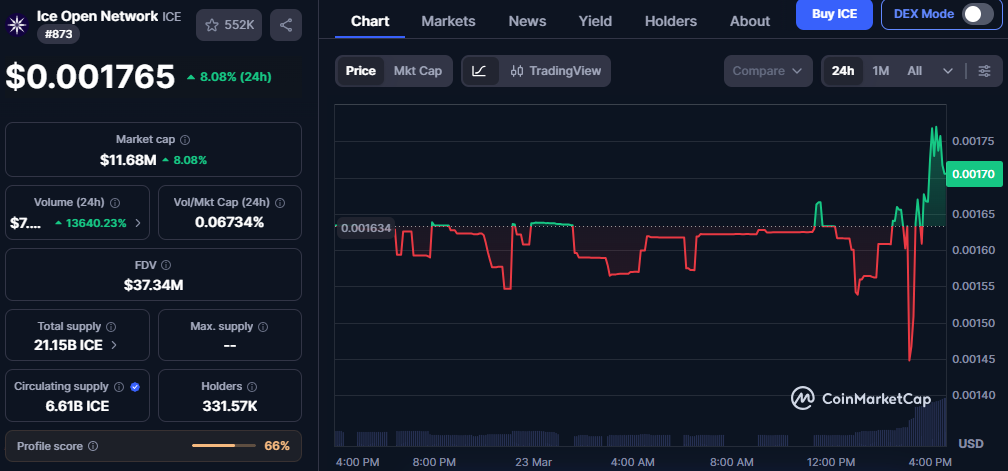Viewport: 1008px width, 471px height.
Task: Open chart settings sliders icon
Action: tap(984, 71)
